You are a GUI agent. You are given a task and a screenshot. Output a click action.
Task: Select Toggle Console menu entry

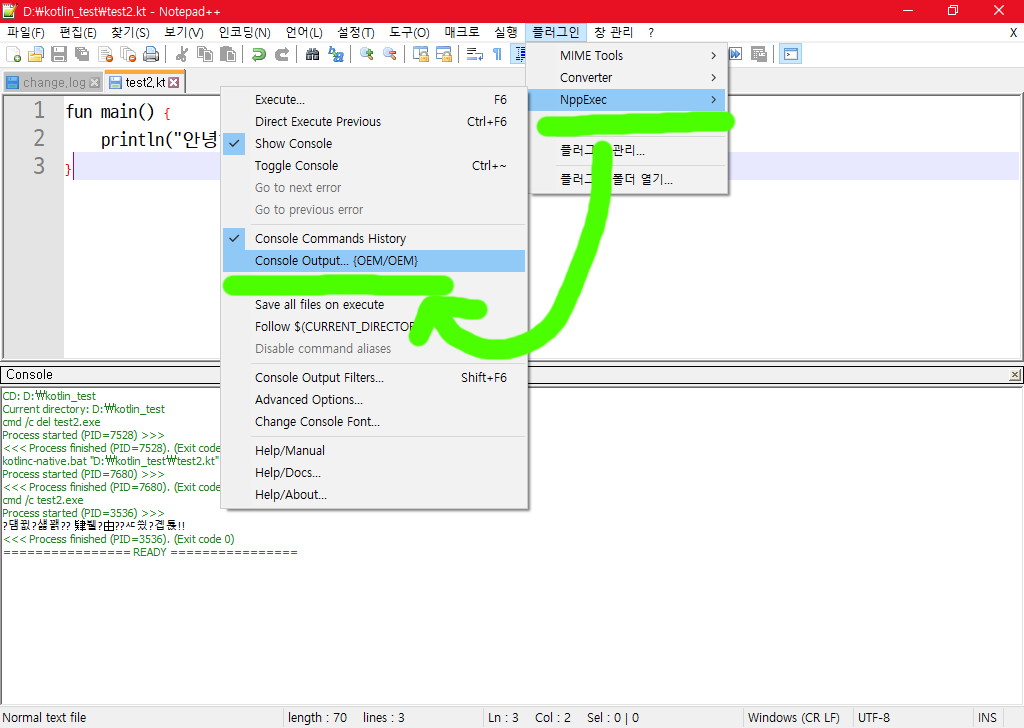374,166
